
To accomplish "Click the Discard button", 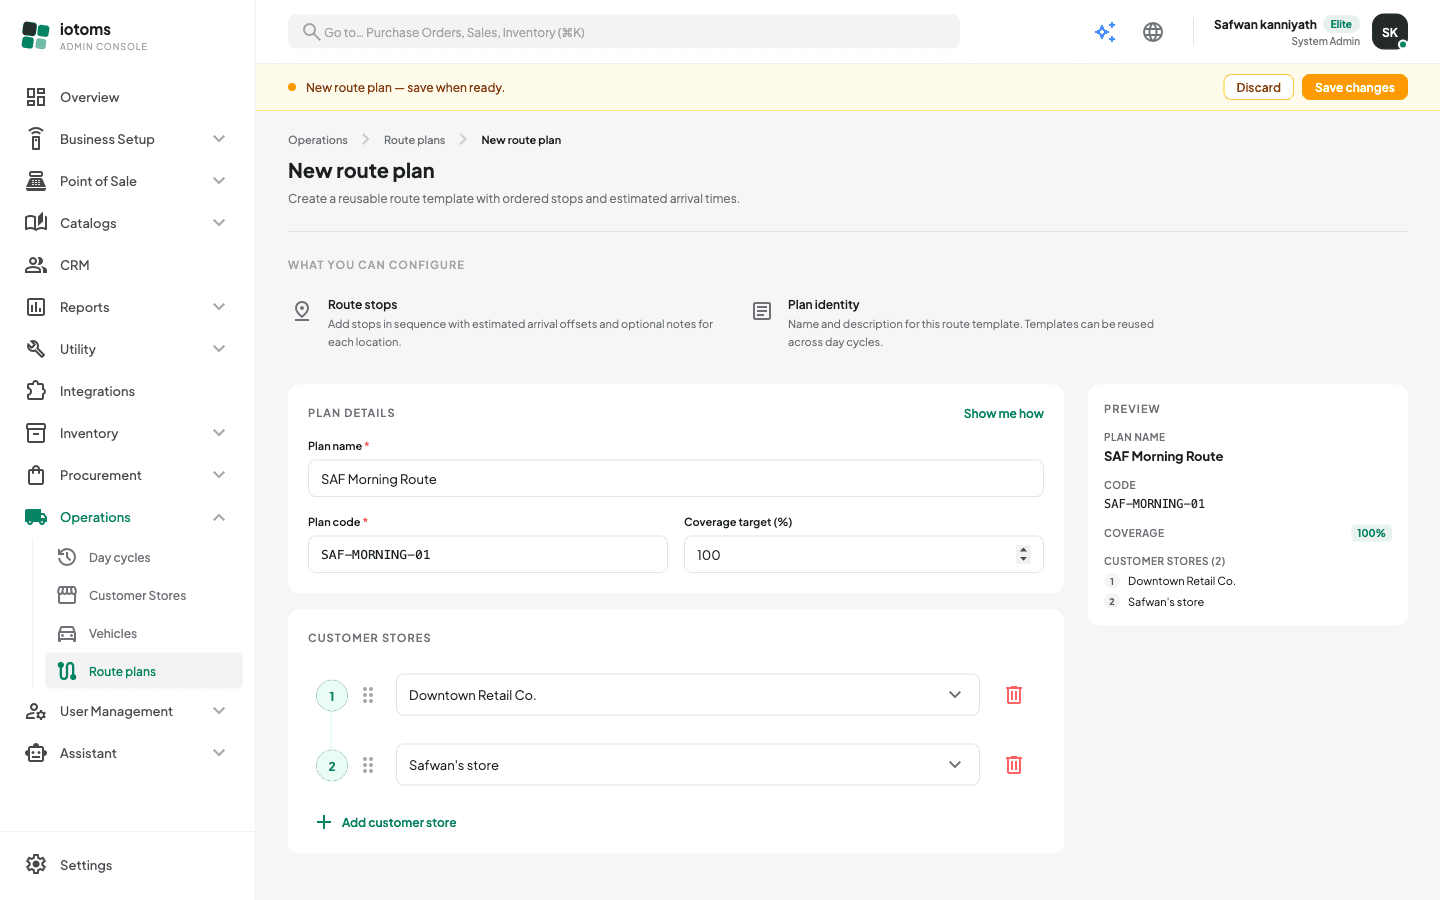I will click(1258, 87).
